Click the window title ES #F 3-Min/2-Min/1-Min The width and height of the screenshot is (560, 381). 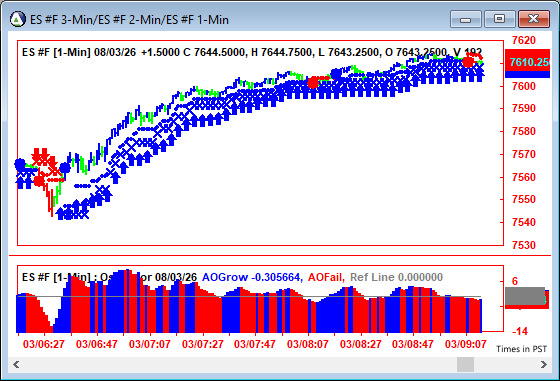point(129,19)
